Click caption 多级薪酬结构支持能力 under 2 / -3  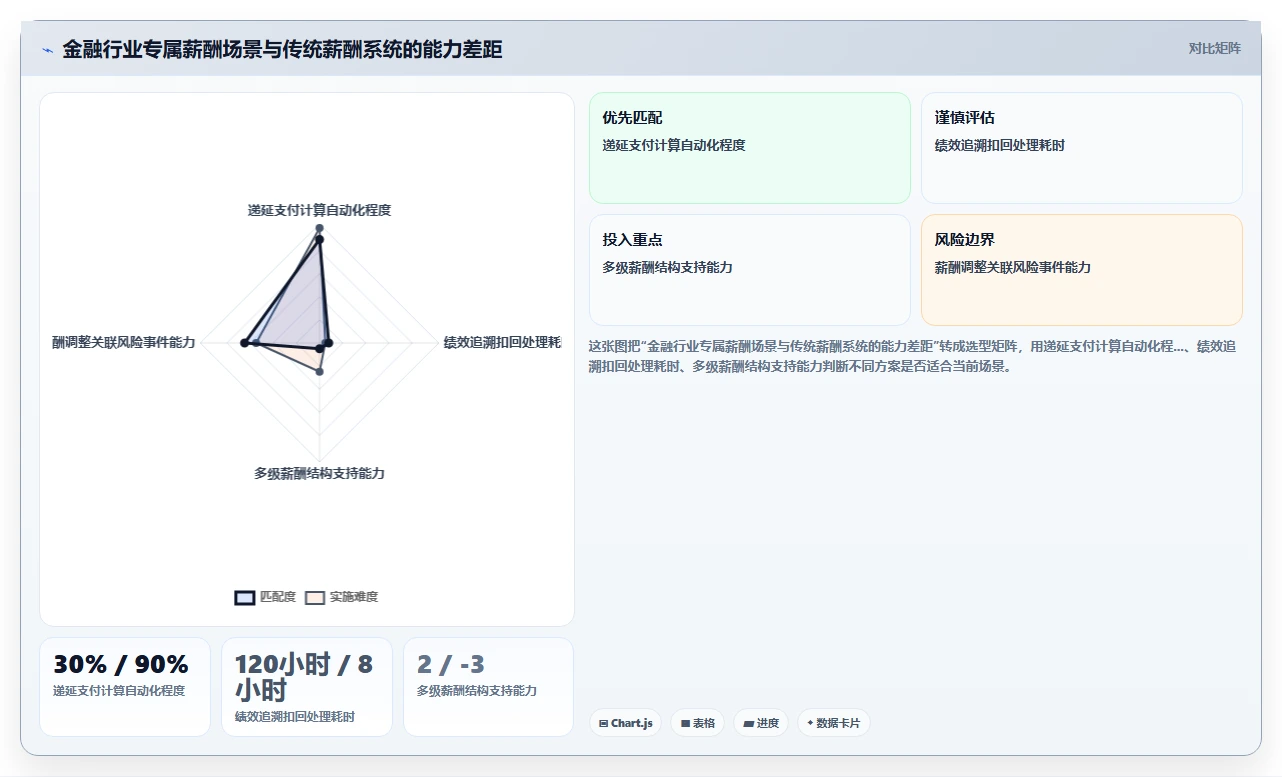tap(477, 690)
